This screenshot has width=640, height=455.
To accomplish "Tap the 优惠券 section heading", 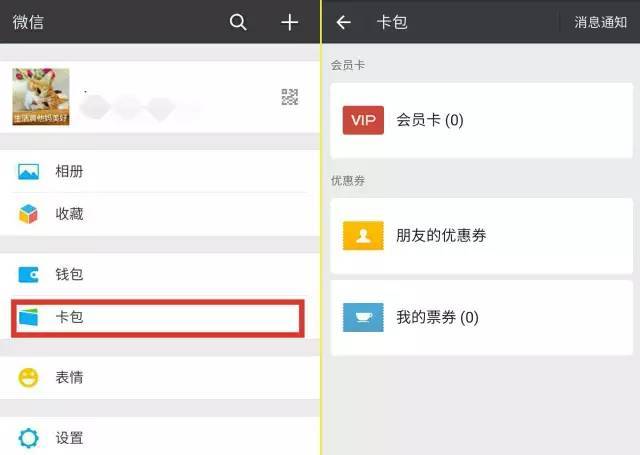I will (347, 180).
